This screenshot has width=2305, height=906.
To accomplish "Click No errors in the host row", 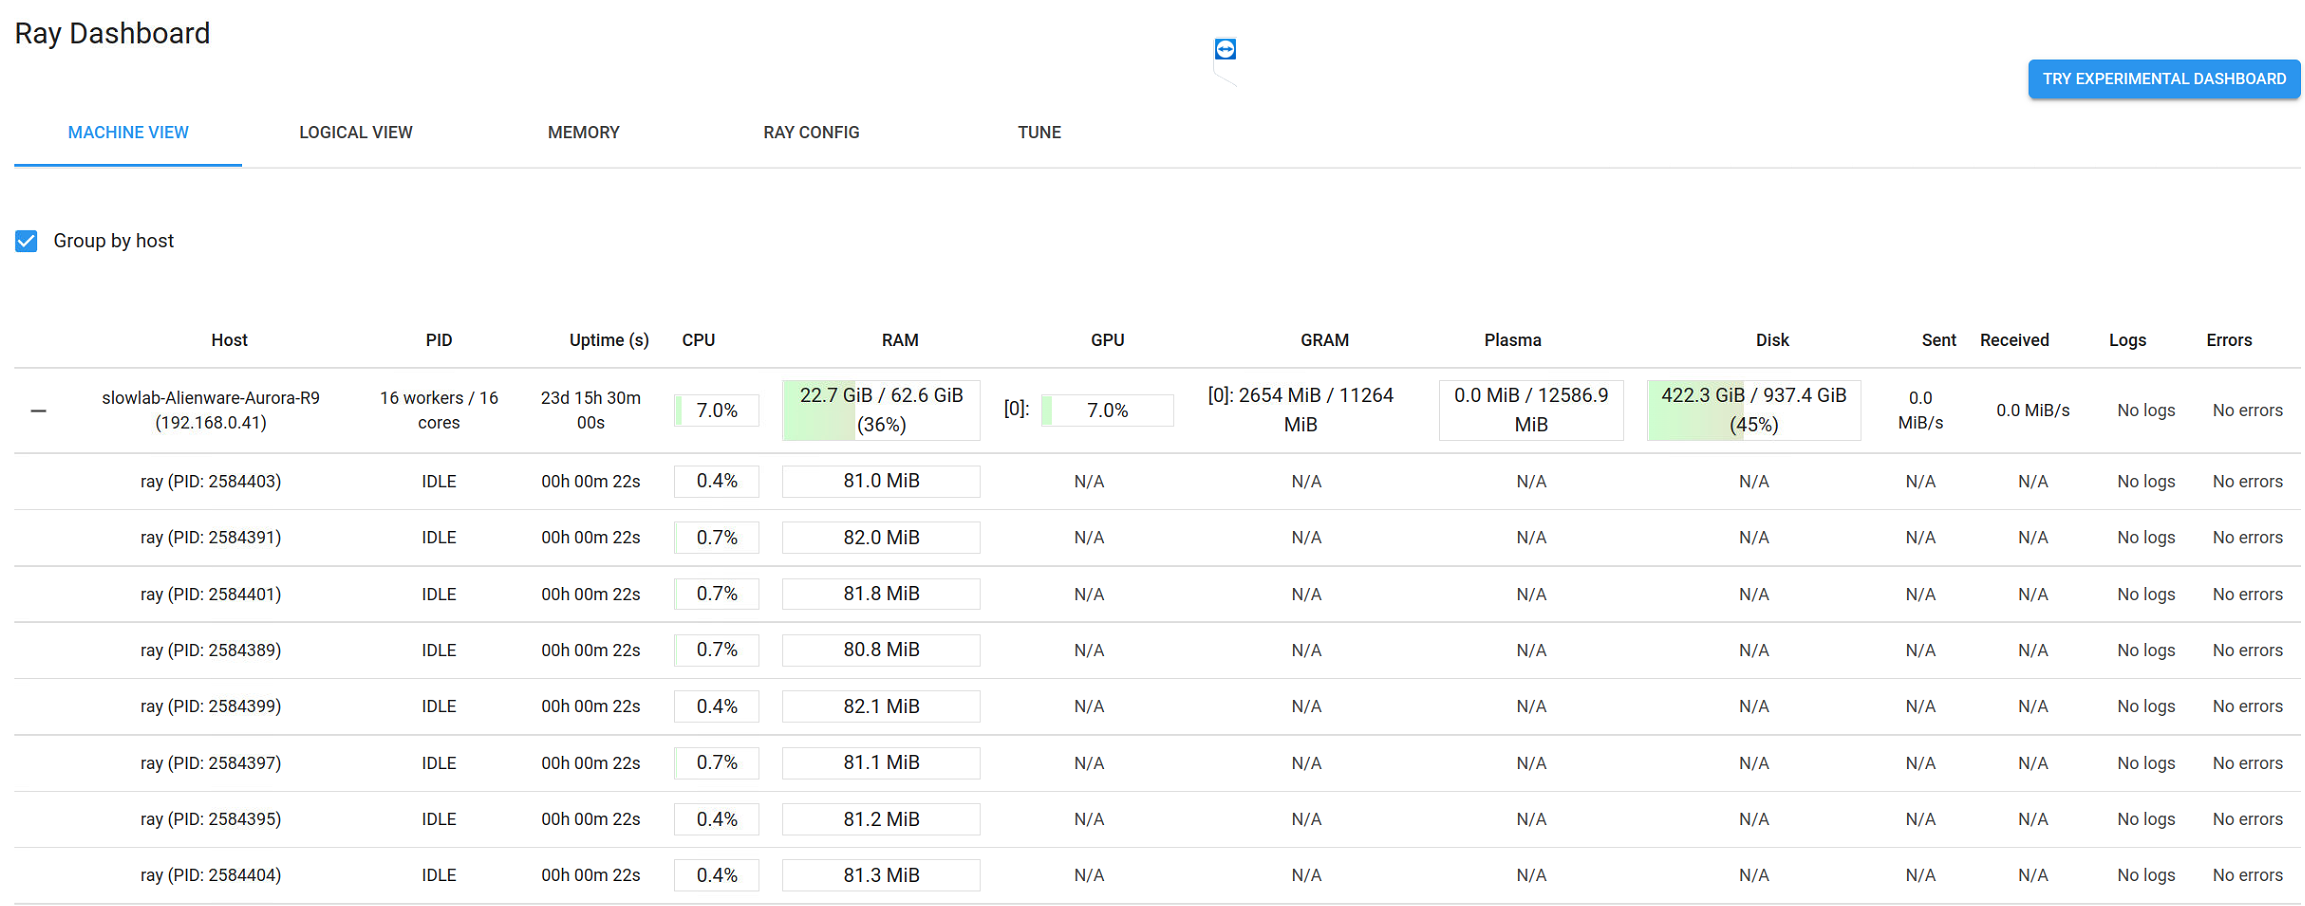I will click(x=2247, y=410).
